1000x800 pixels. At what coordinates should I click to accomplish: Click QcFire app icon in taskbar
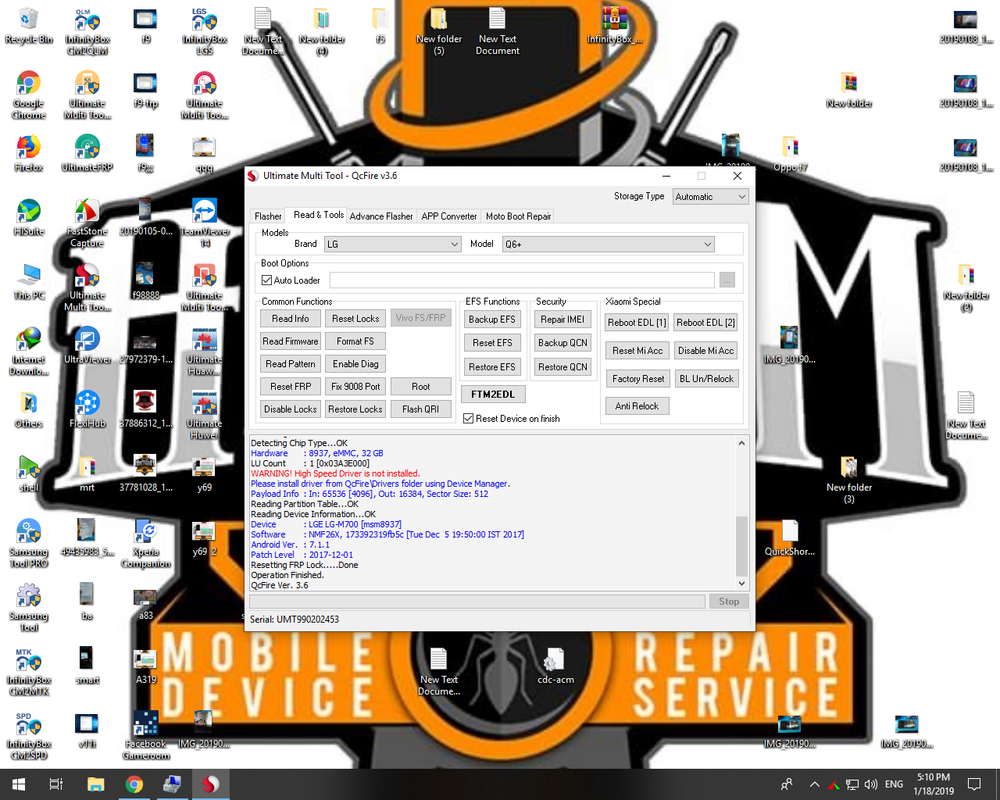tap(210, 784)
